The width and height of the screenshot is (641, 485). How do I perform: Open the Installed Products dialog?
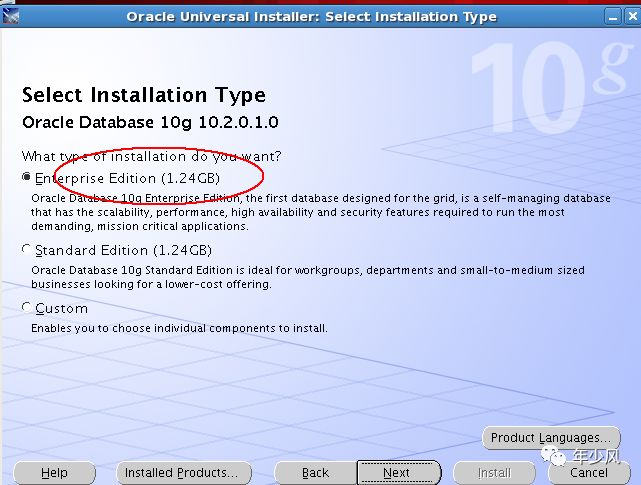click(184, 473)
